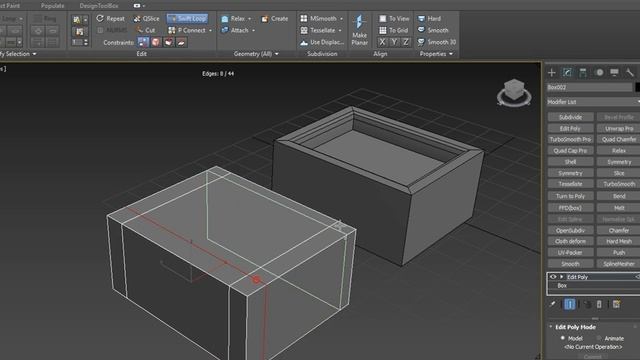Activate the Swift Loop tool
Screen dimensions: 640x360
187,19
